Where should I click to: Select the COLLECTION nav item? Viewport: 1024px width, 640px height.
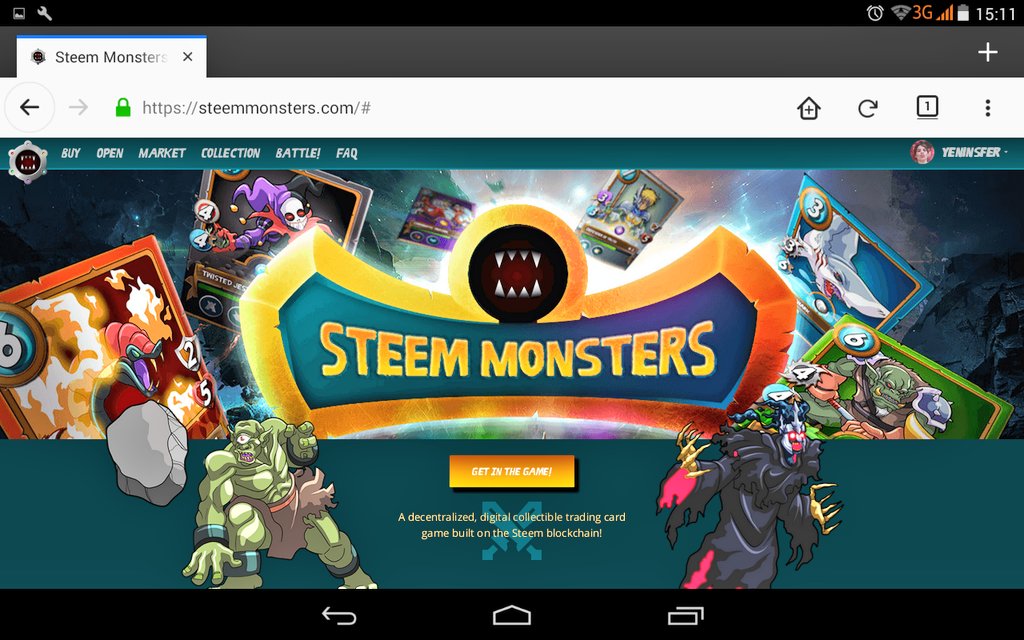230,153
